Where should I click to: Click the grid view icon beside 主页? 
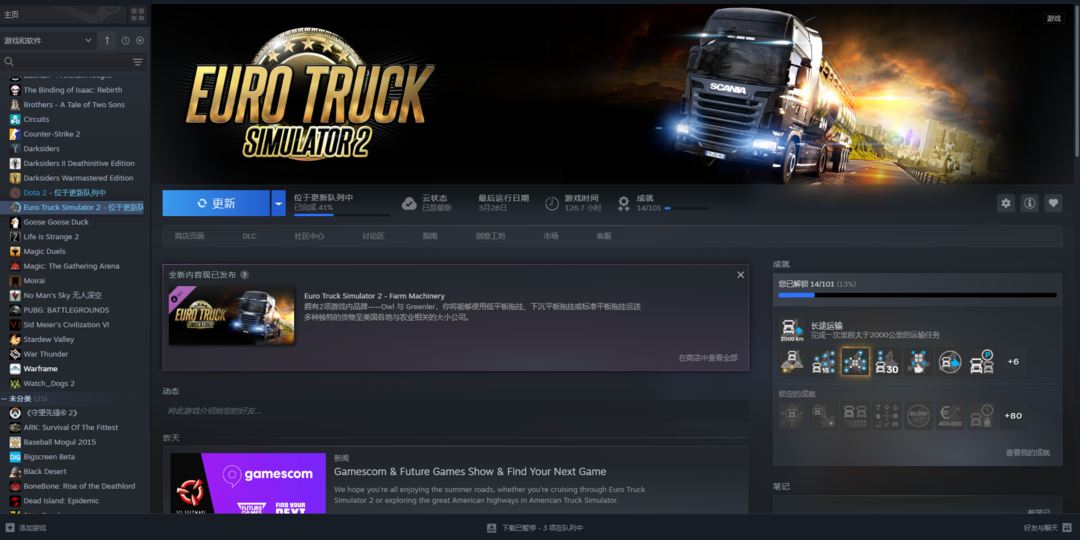point(138,14)
